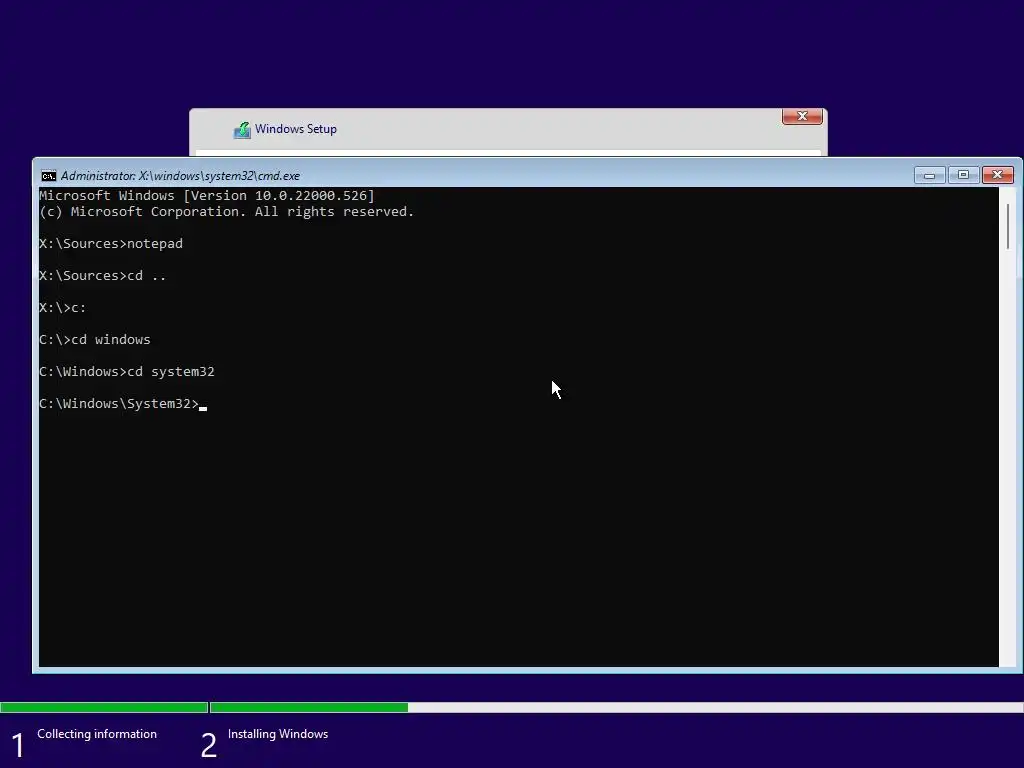Click the C:\>cd windows line
The height and width of the screenshot is (768, 1024).
tap(95, 340)
